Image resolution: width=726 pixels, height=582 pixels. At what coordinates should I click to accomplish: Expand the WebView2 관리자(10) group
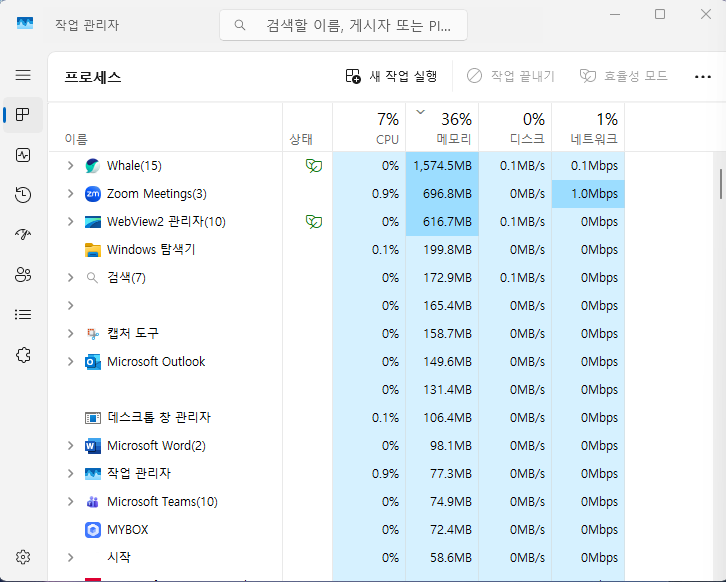70,221
